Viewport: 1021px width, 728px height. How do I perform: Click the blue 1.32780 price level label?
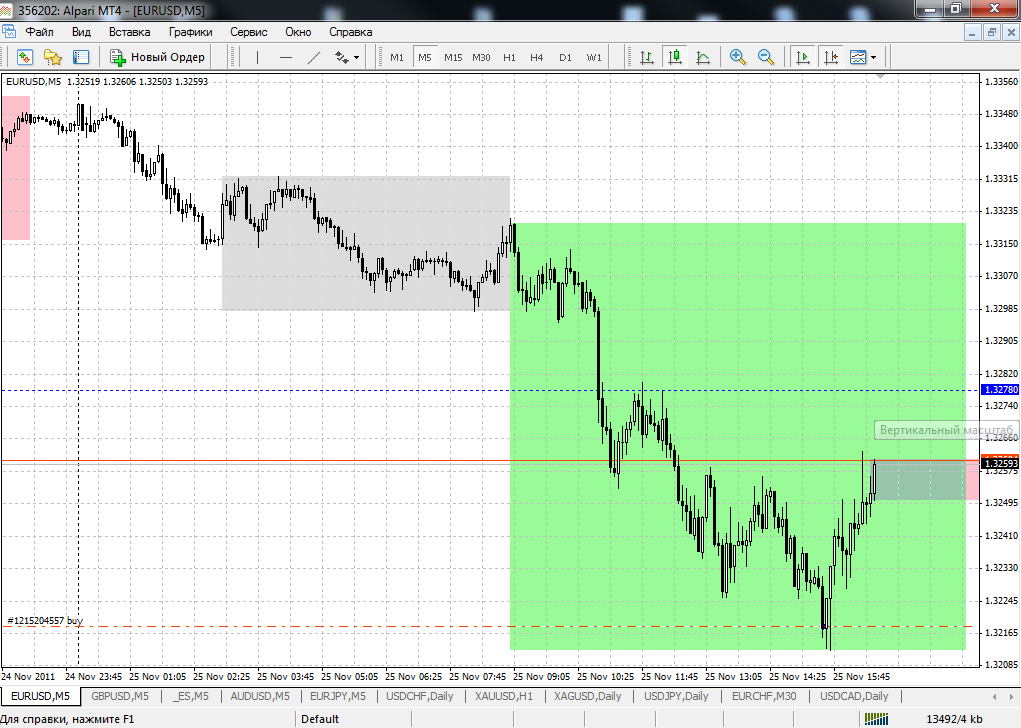[1000, 389]
